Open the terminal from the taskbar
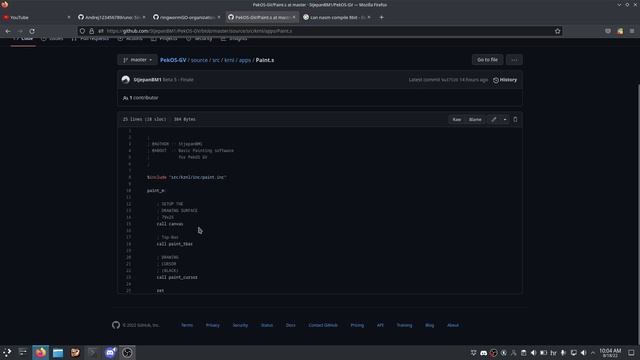 tap(92, 352)
